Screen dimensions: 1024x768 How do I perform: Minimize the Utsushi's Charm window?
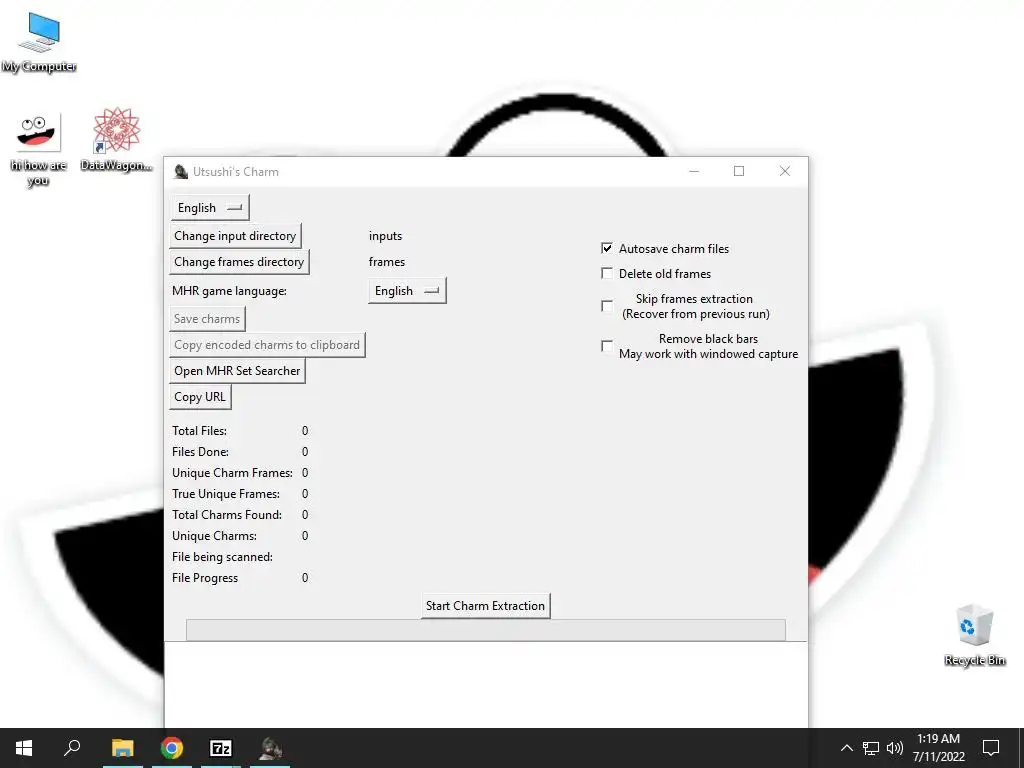point(694,172)
